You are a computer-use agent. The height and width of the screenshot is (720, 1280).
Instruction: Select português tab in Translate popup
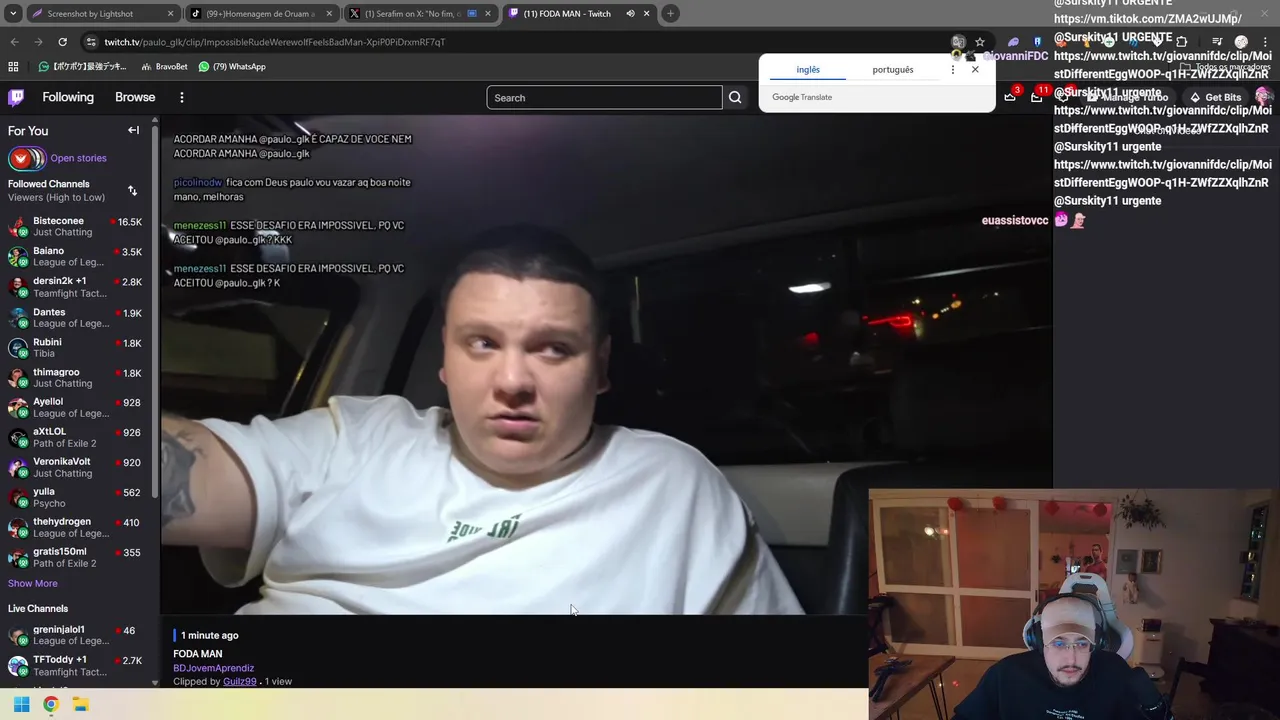click(x=893, y=69)
